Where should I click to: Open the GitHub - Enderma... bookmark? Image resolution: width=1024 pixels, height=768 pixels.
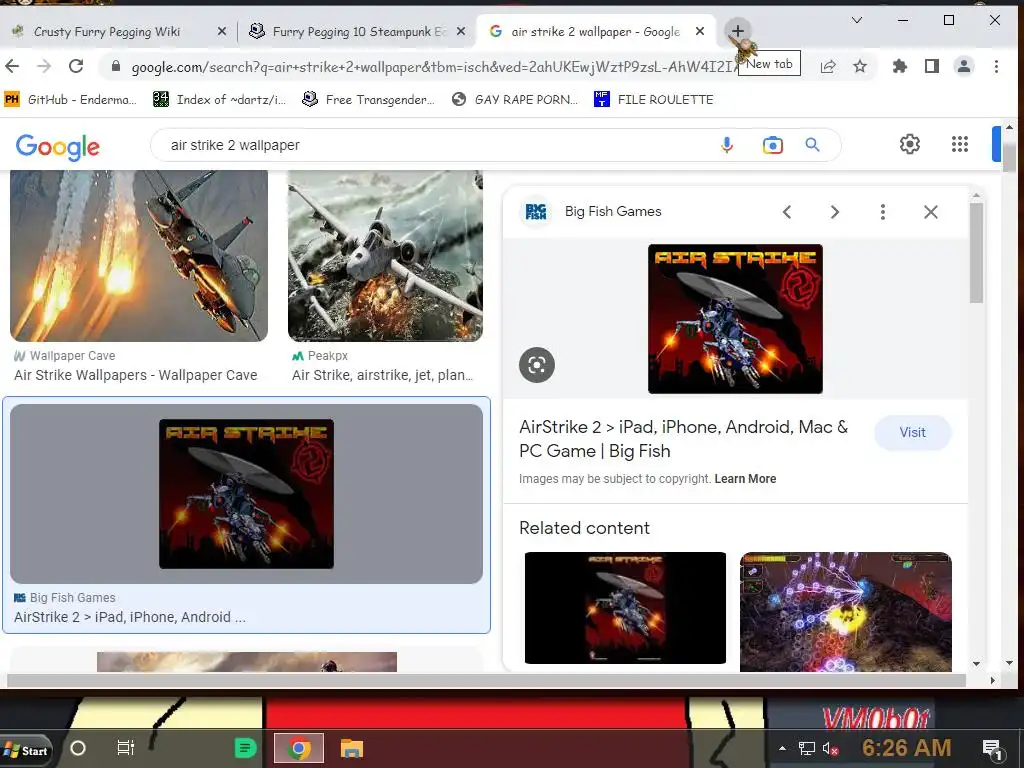pyautogui.click(x=71, y=99)
